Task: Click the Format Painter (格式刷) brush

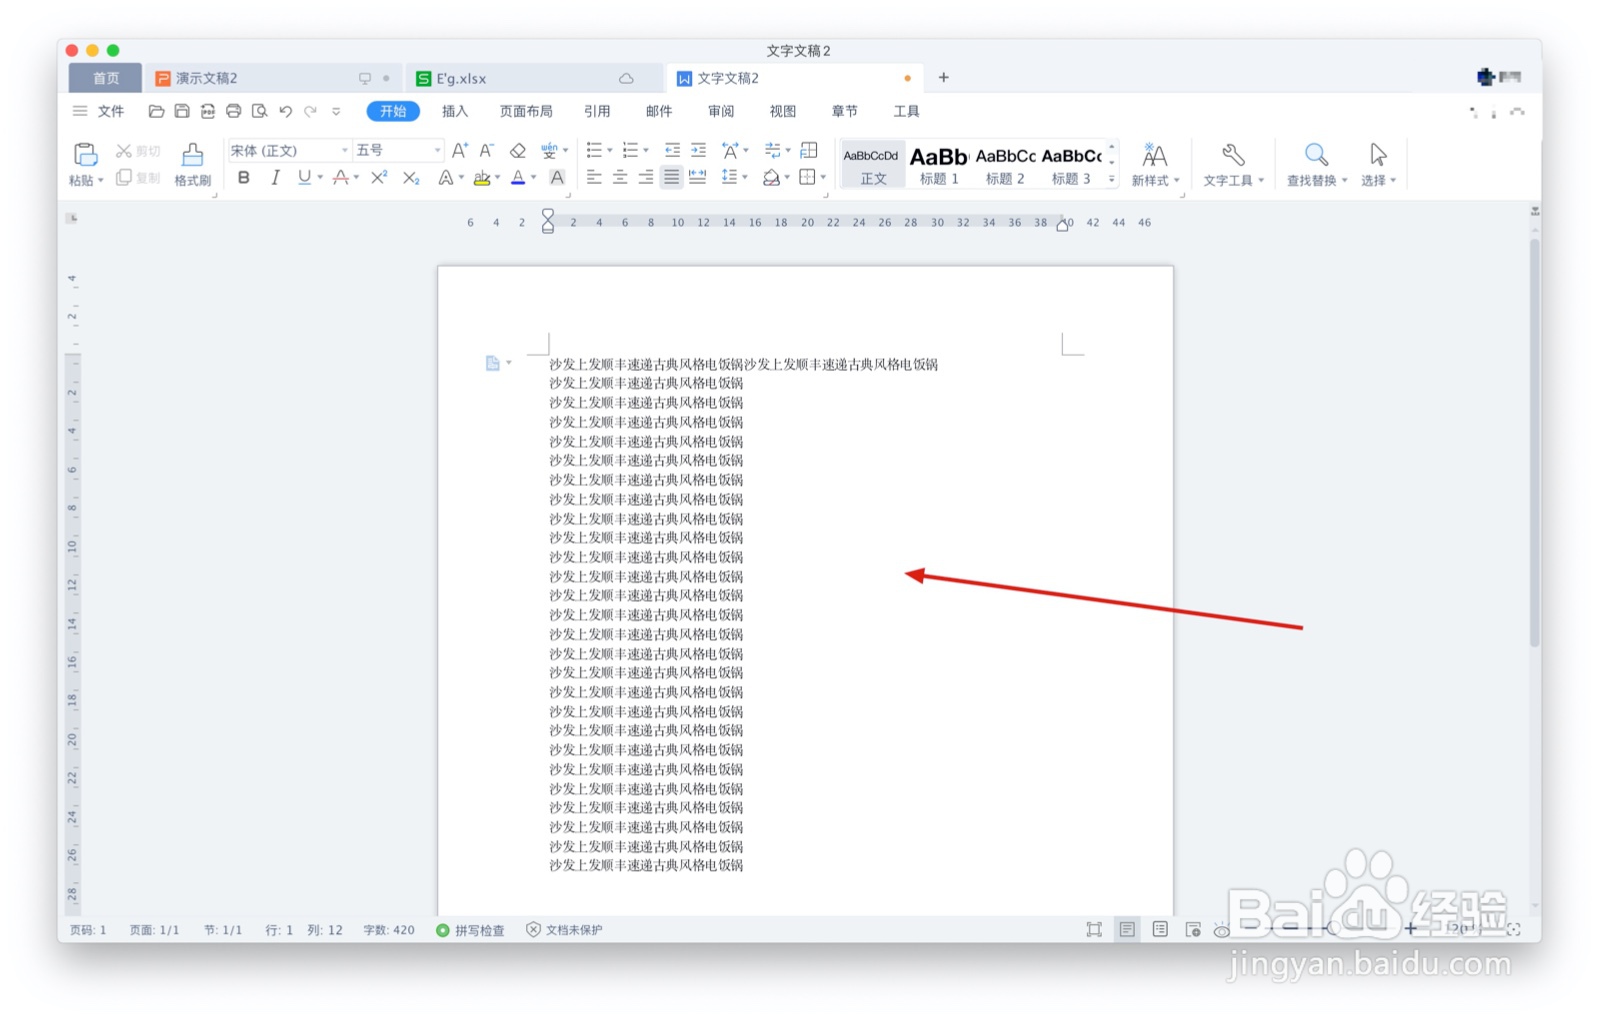Action: tap(192, 154)
